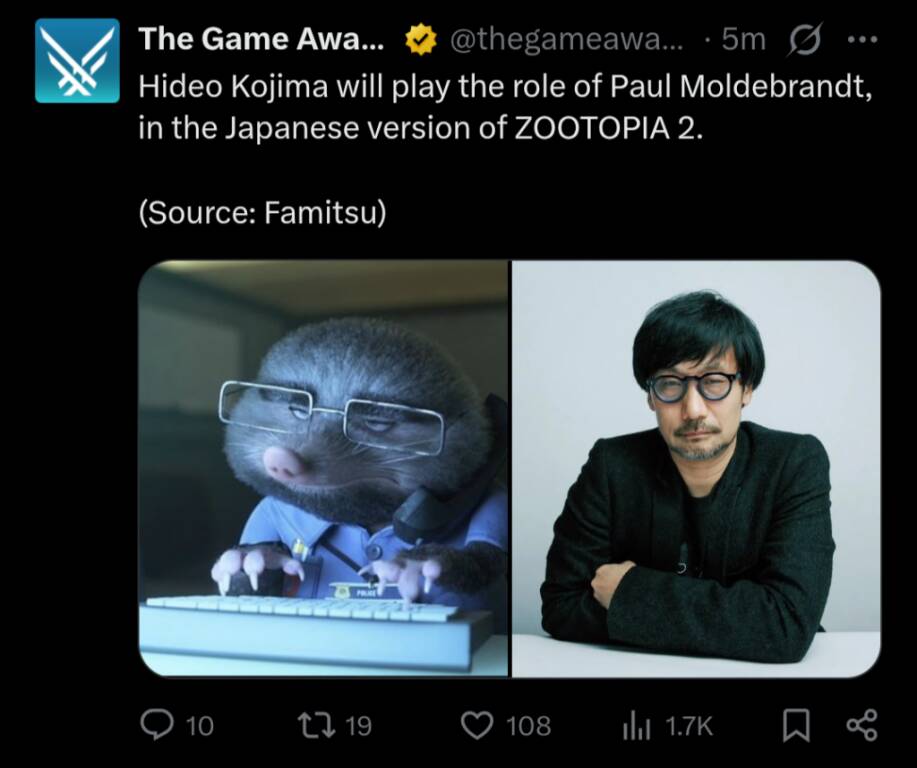Viewport: 917px width, 768px height.
Task: Click the 19 reposts count
Action: click(x=358, y=726)
